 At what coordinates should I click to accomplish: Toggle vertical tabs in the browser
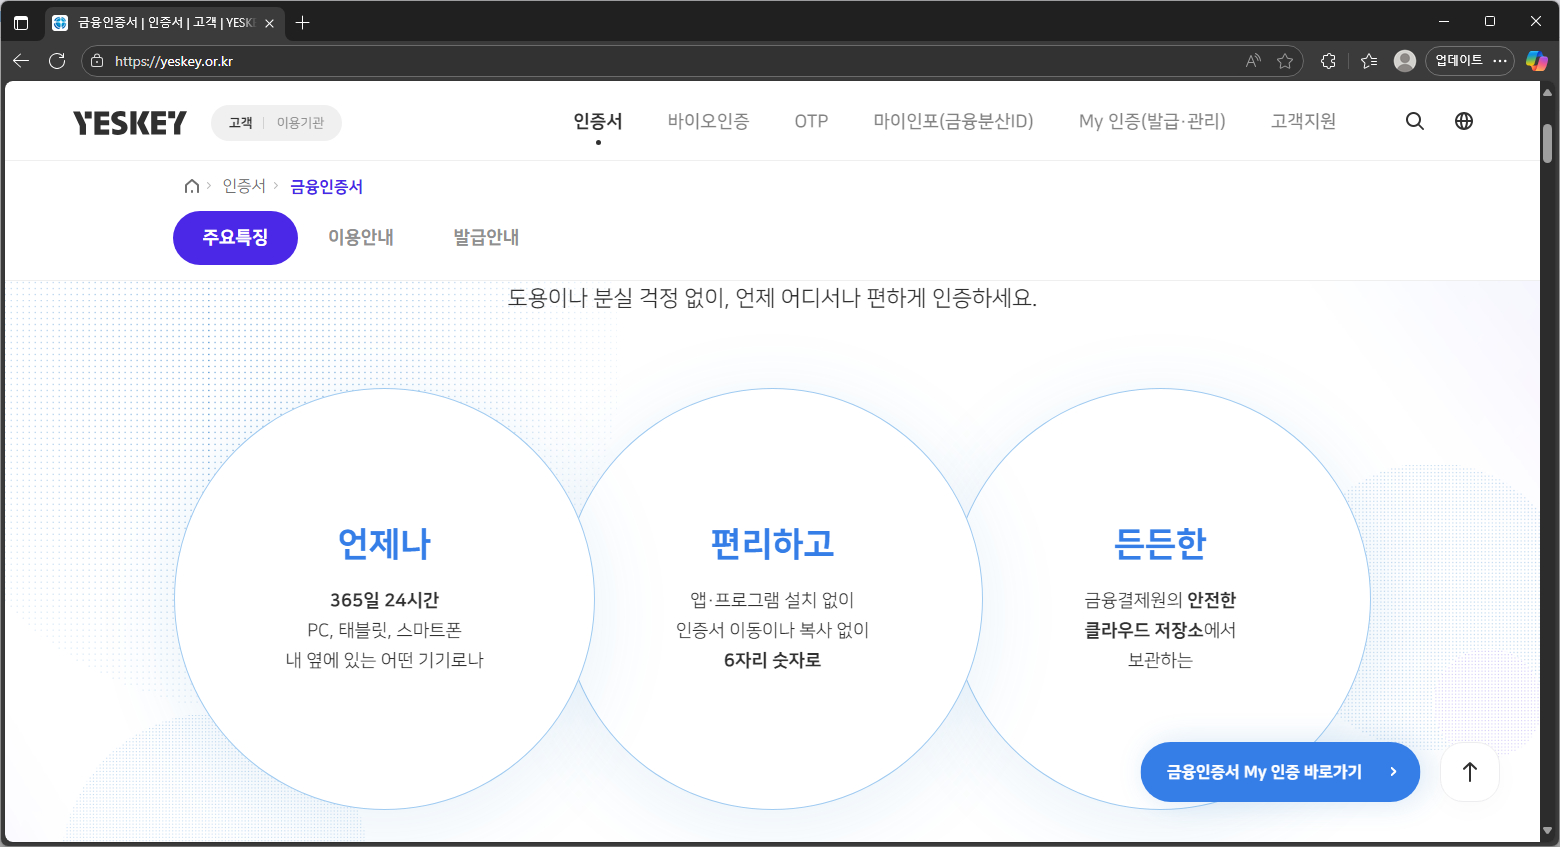pos(22,21)
